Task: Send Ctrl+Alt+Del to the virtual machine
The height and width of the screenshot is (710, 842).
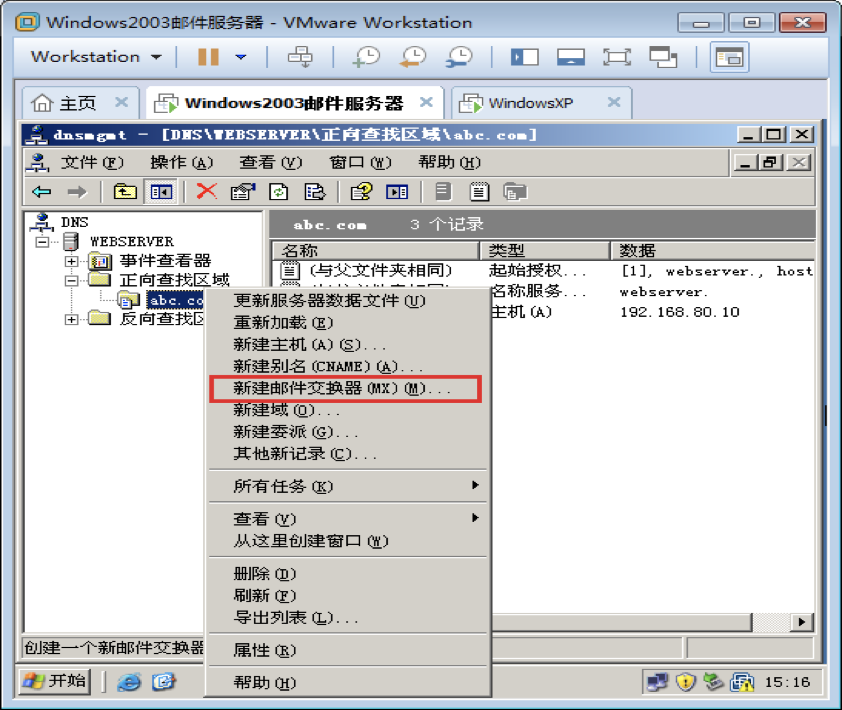Action: [300, 56]
